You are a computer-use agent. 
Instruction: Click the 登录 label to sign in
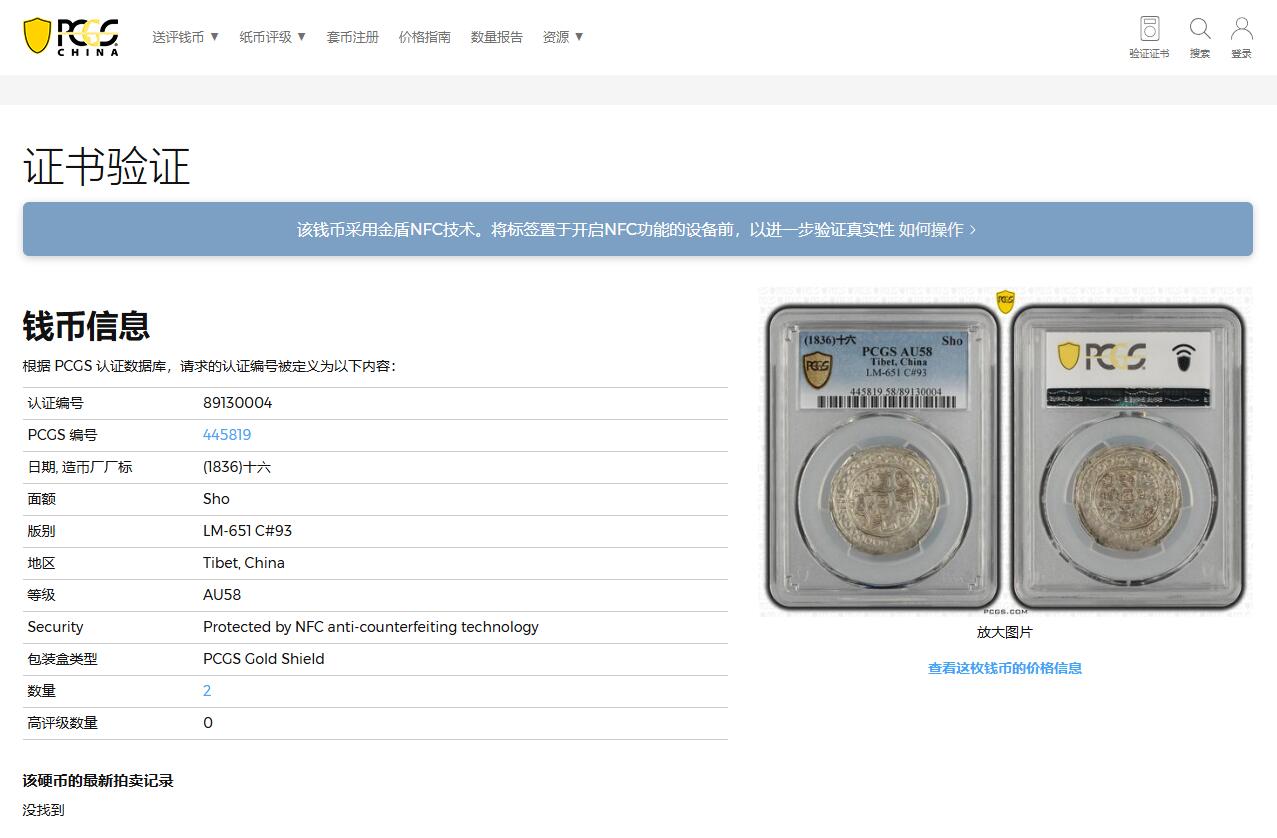pyautogui.click(x=1241, y=53)
